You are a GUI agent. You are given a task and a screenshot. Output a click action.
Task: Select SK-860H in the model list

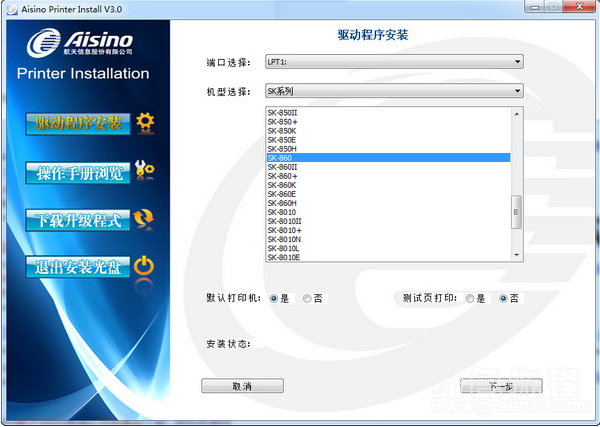point(388,203)
